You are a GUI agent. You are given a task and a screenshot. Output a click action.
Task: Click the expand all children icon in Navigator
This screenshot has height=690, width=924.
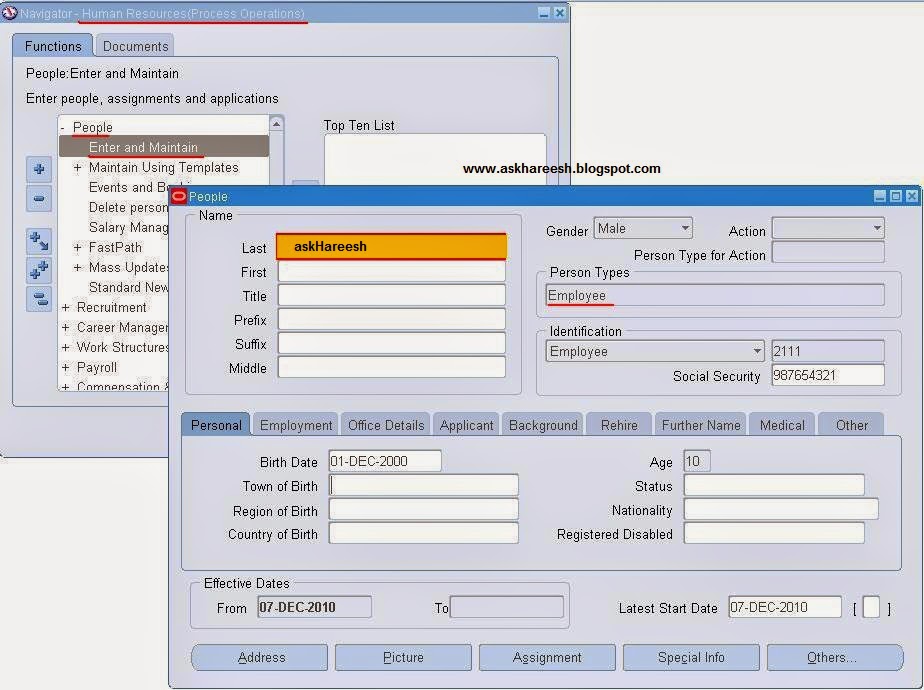39,240
